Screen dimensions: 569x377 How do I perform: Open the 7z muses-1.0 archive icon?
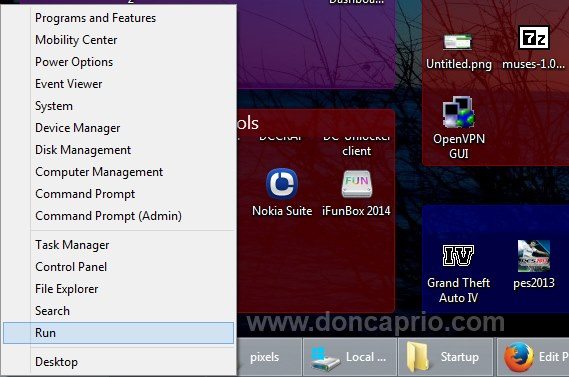(x=533, y=47)
